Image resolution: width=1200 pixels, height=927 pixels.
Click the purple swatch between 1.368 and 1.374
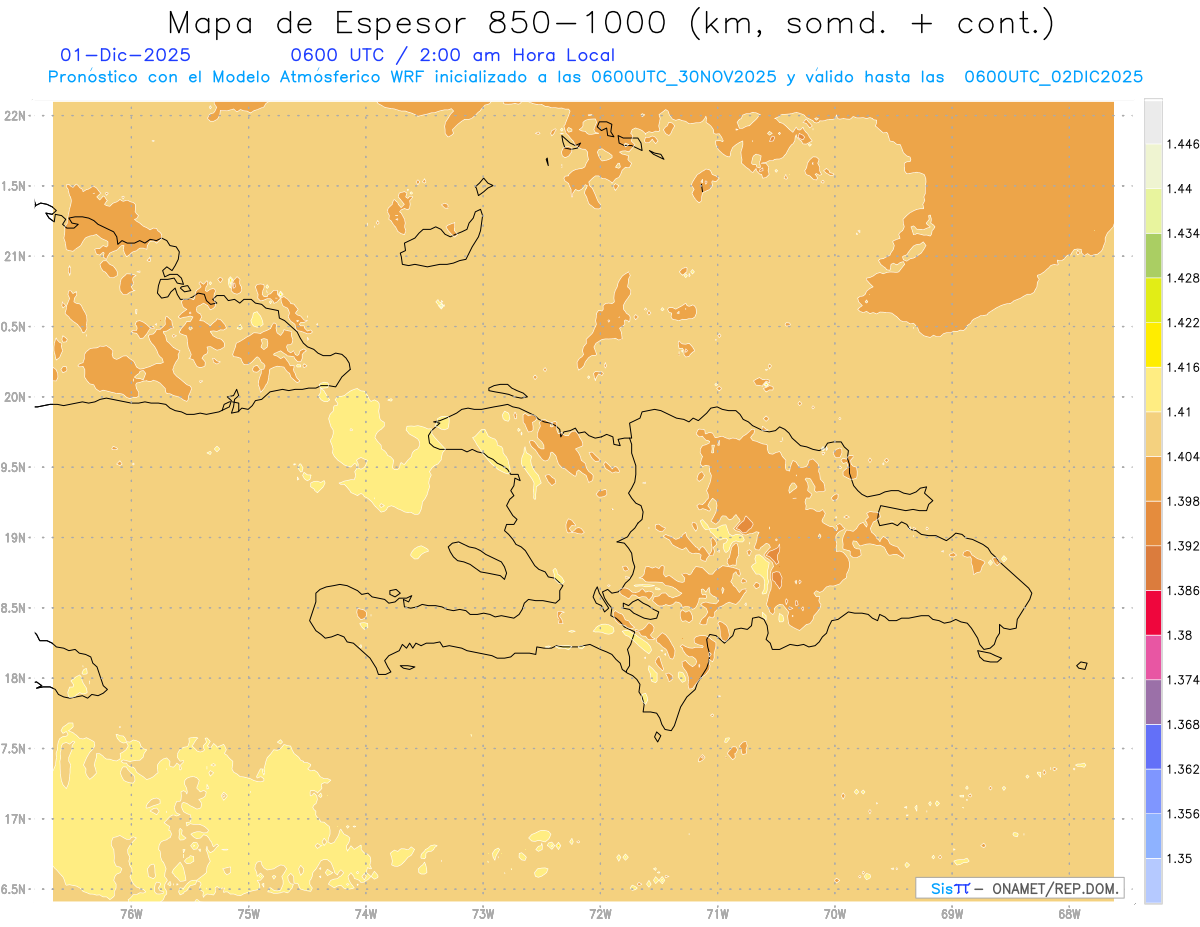point(1153,702)
